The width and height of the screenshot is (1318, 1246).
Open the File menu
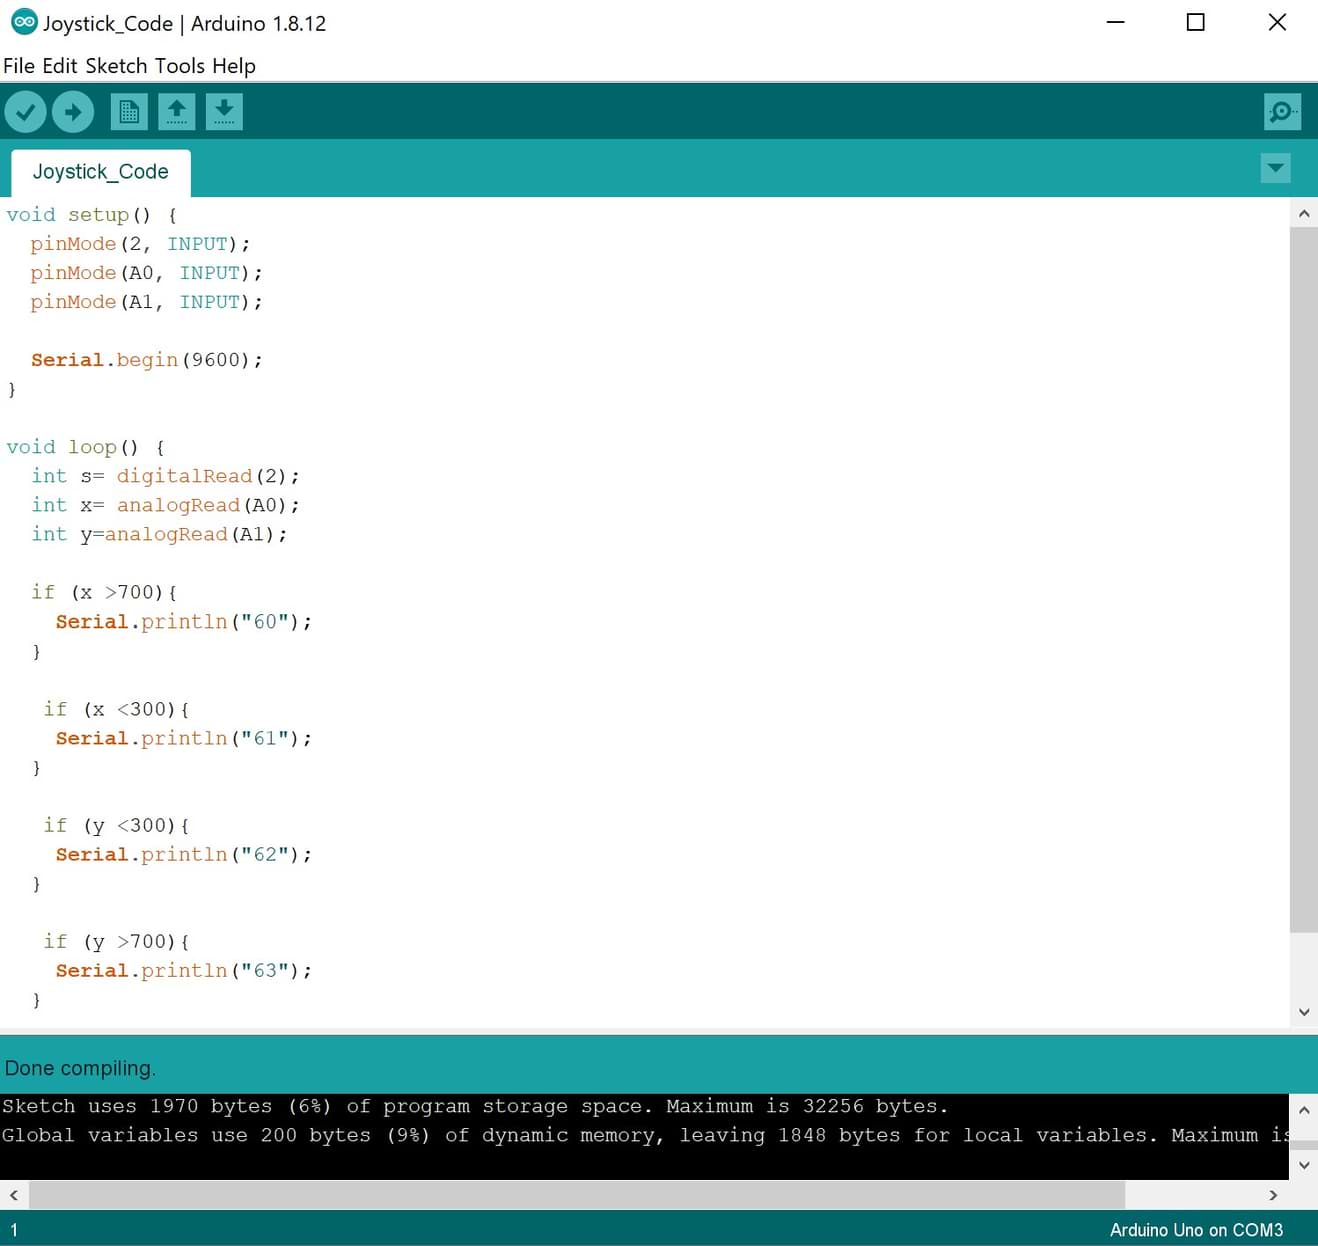click(19, 66)
